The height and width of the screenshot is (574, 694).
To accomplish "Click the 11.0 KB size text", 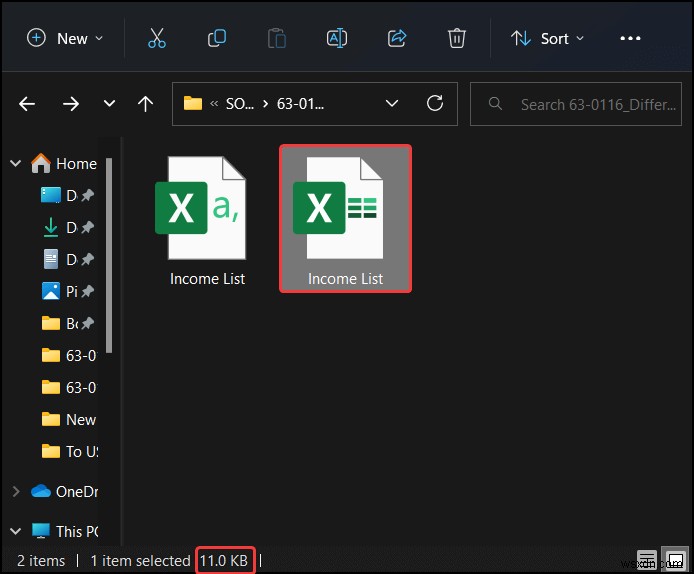I will click(x=224, y=561).
